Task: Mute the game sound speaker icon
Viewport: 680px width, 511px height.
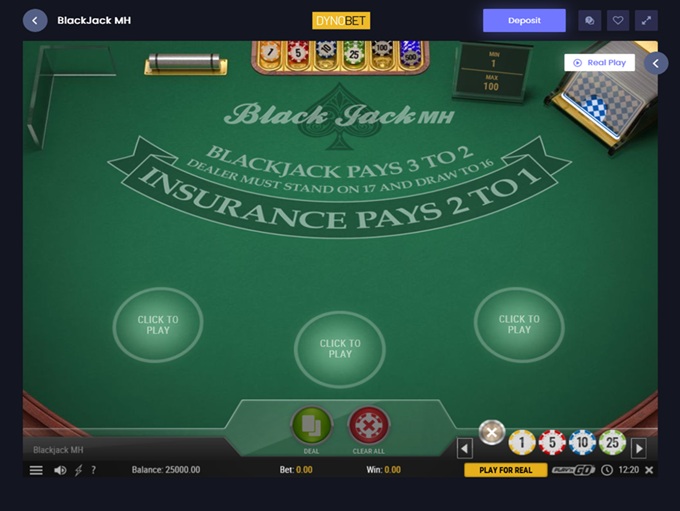Action: click(x=60, y=470)
